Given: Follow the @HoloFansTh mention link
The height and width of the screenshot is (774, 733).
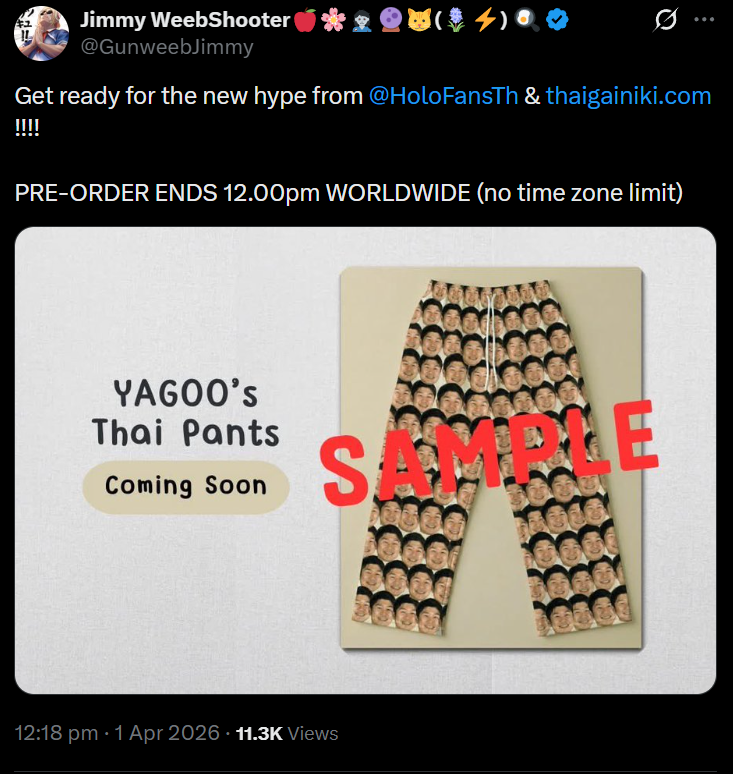Looking at the screenshot, I should [443, 96].
